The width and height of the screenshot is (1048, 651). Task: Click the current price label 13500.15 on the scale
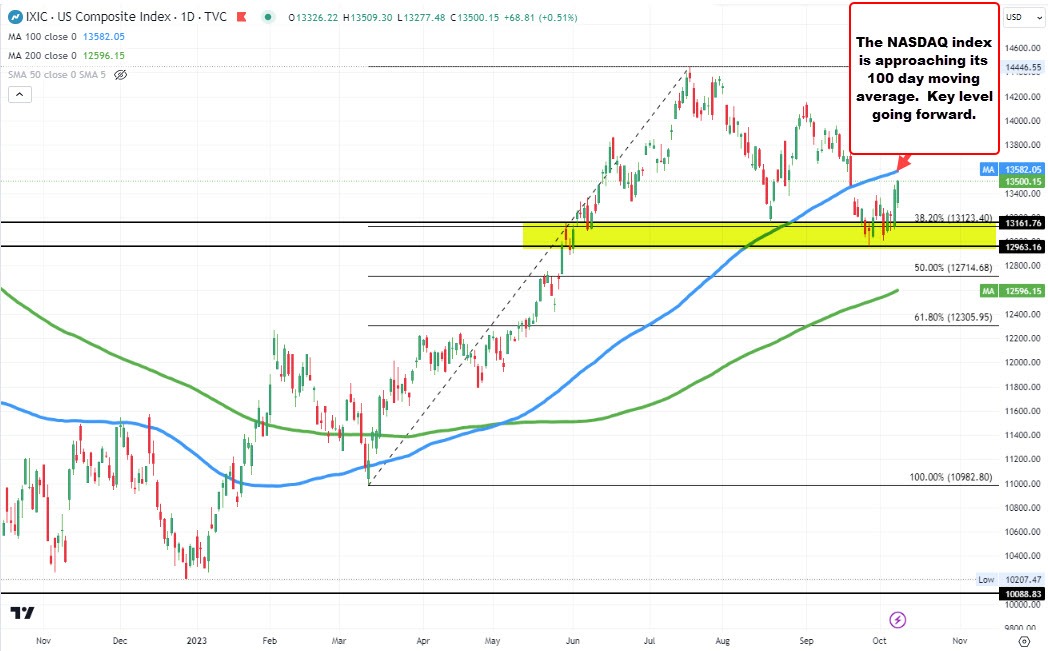(1020, 182)
